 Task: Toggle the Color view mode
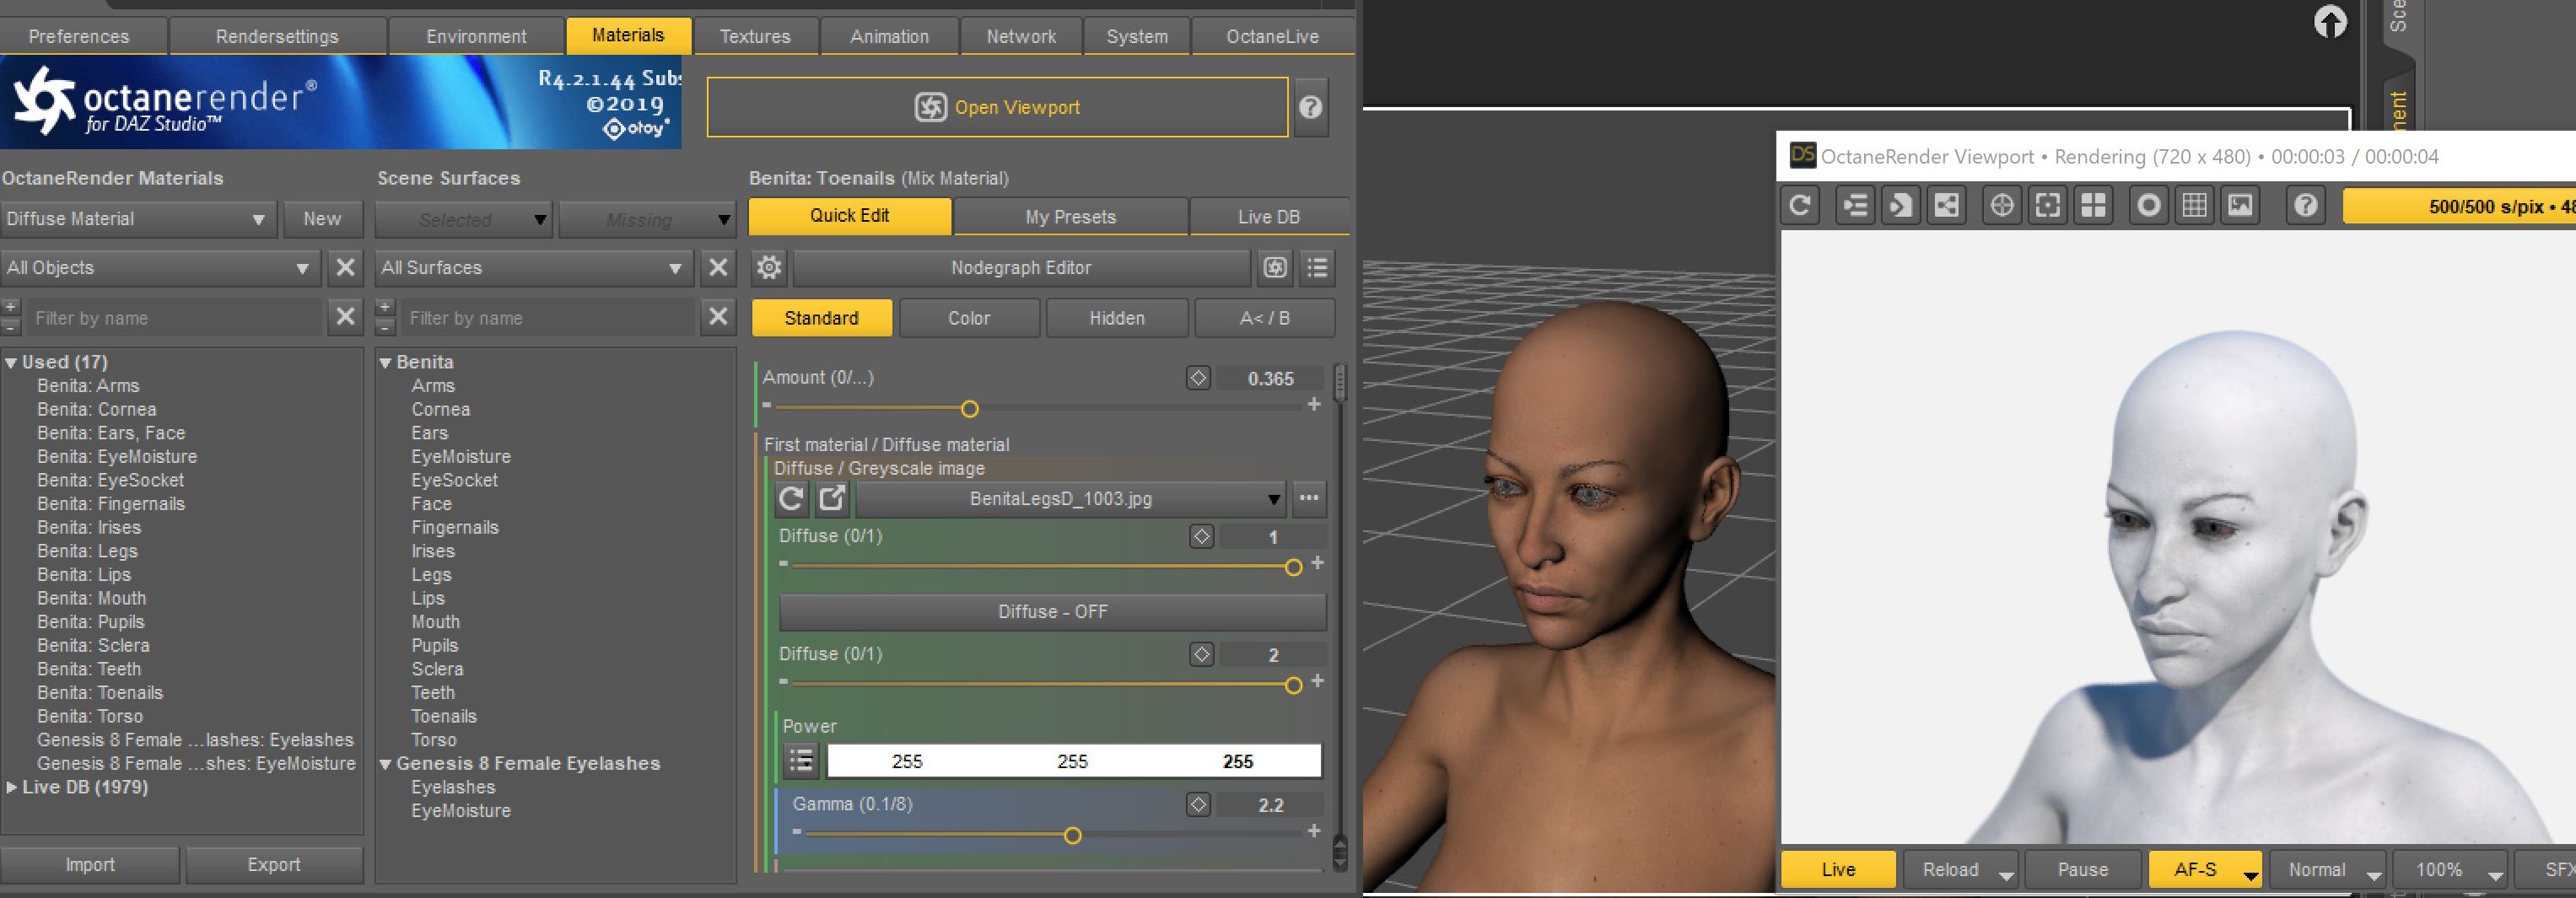pos(969,318)
